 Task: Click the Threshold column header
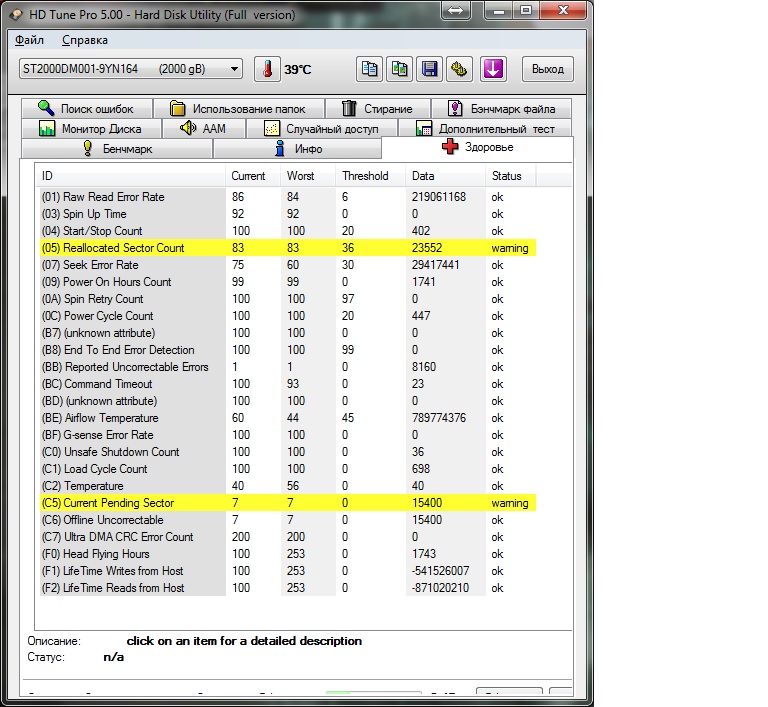[365, 175]
